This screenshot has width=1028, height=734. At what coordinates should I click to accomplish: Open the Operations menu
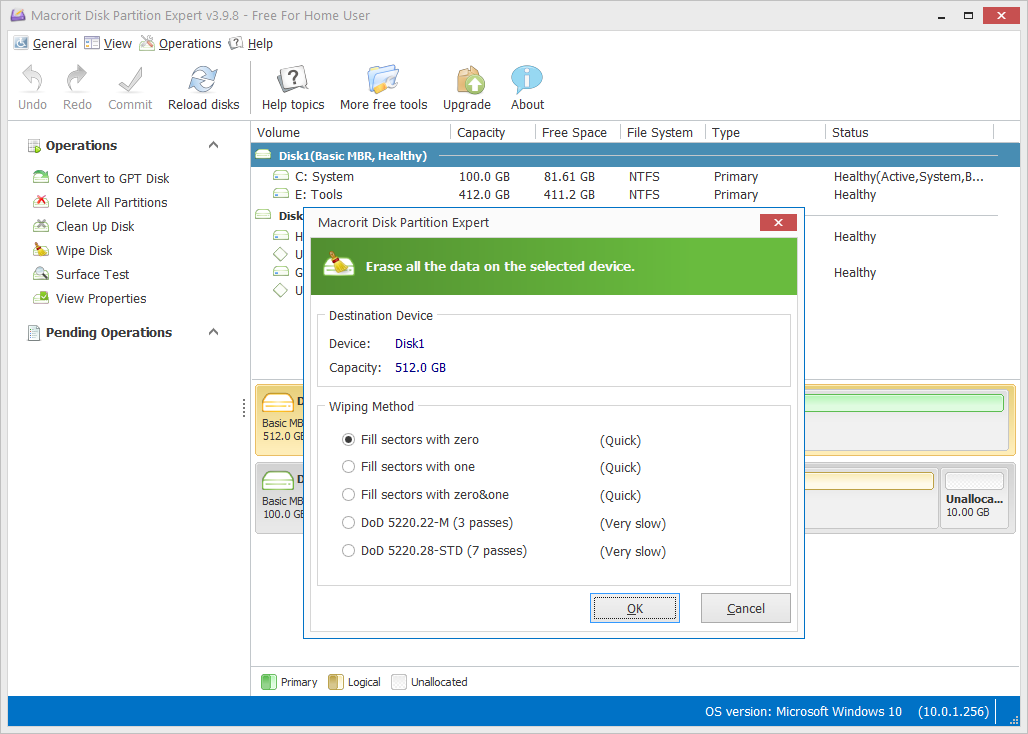pos(180,43)
